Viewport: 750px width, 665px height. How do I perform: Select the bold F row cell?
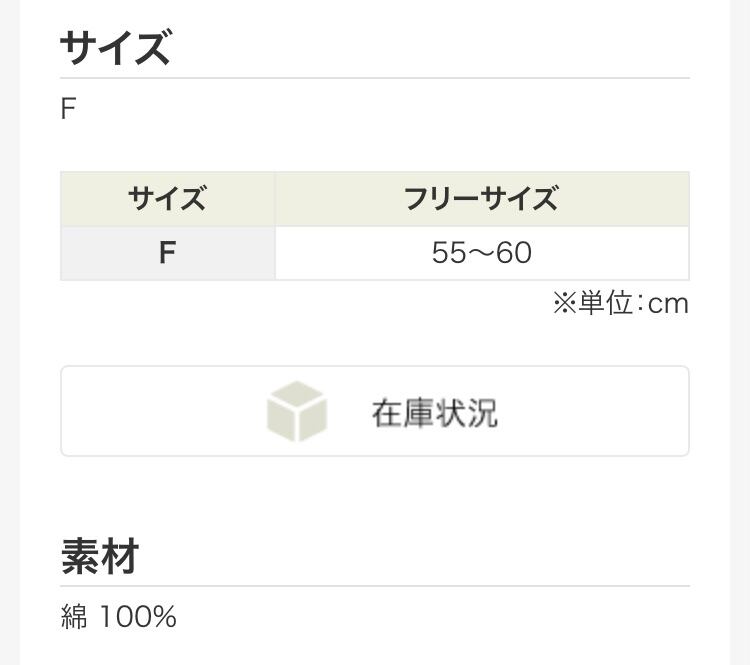(167, 253)
